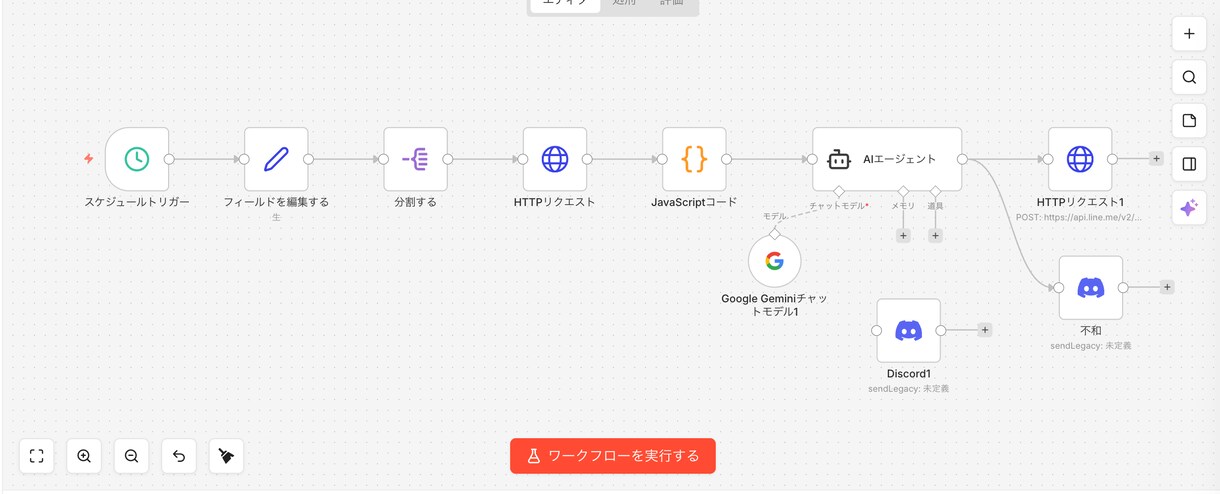Click the Discord1 input connector circle
The image size is (1220, 494).
877,330
